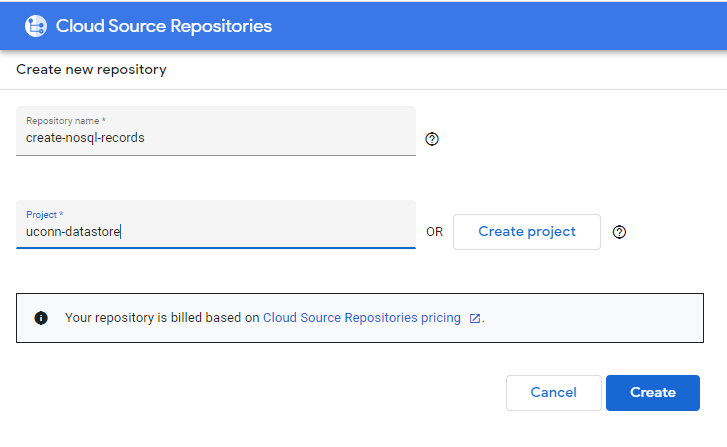Viewport: 727px width, 447px height.
Task: Click external link icon after pricing link
Action: tap(474, 318)
